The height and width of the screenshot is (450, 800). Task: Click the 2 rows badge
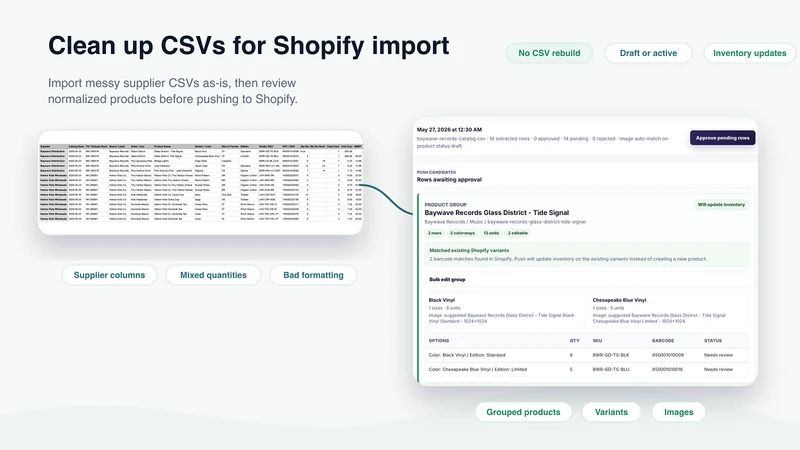(x=435, y=233)
